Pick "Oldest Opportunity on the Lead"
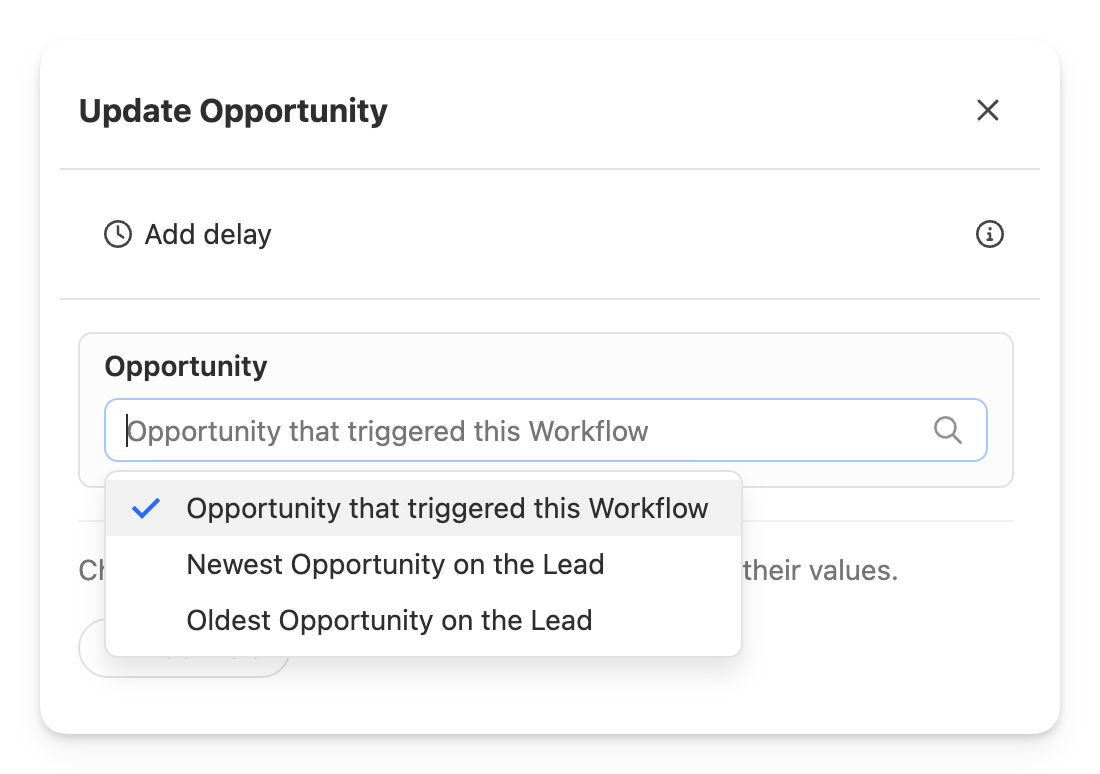Viewport: 1100px width, 774px height. pyautogui.click(x=389, y=620)
